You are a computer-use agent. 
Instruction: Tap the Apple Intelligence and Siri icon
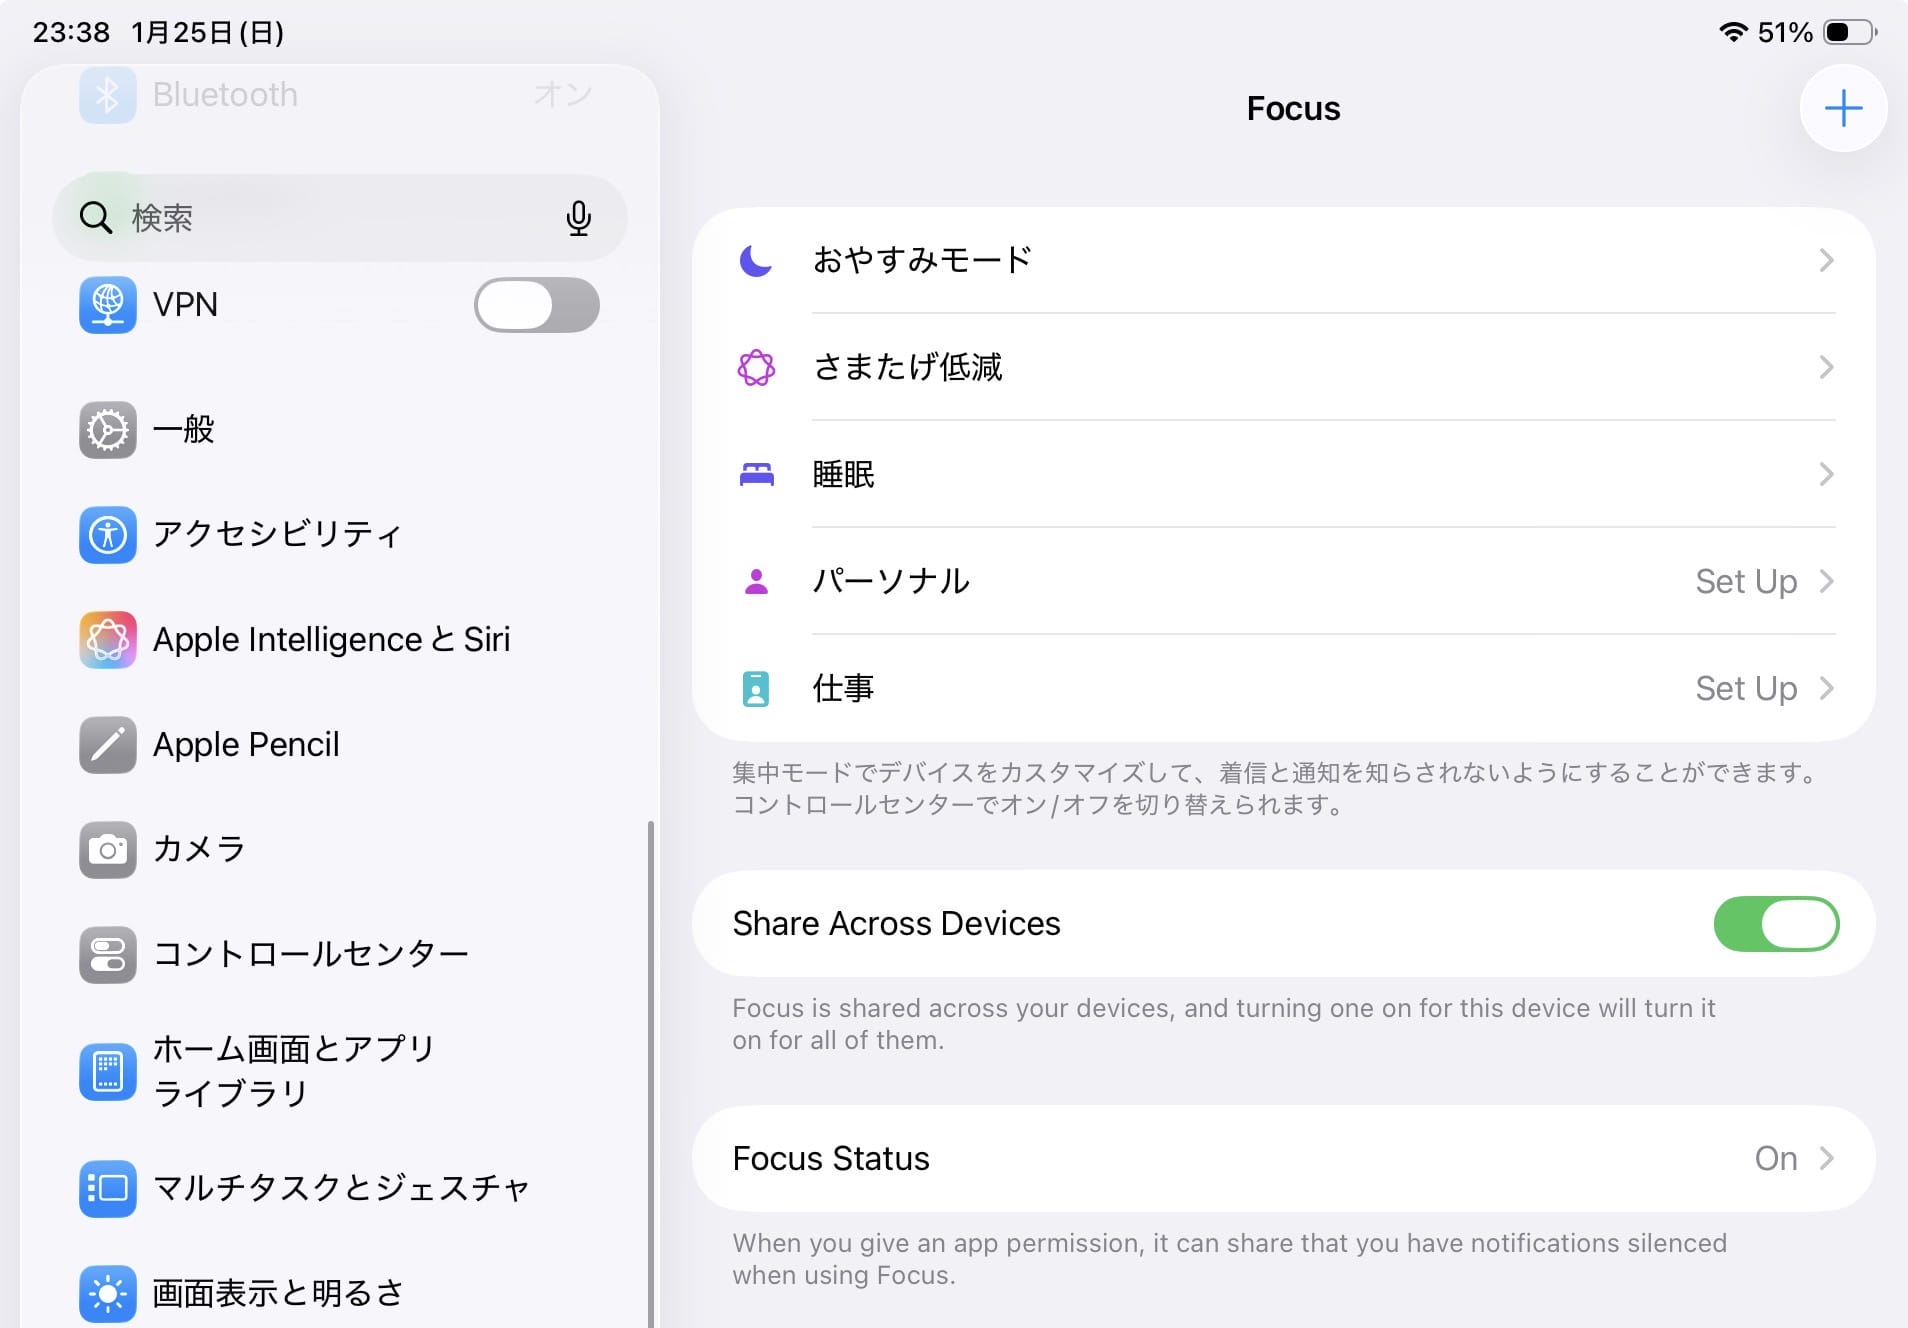click(x=108, y=640)
